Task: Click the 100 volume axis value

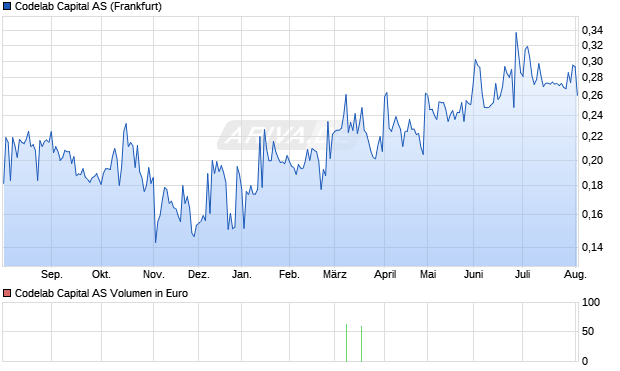Action: (591, 303)
